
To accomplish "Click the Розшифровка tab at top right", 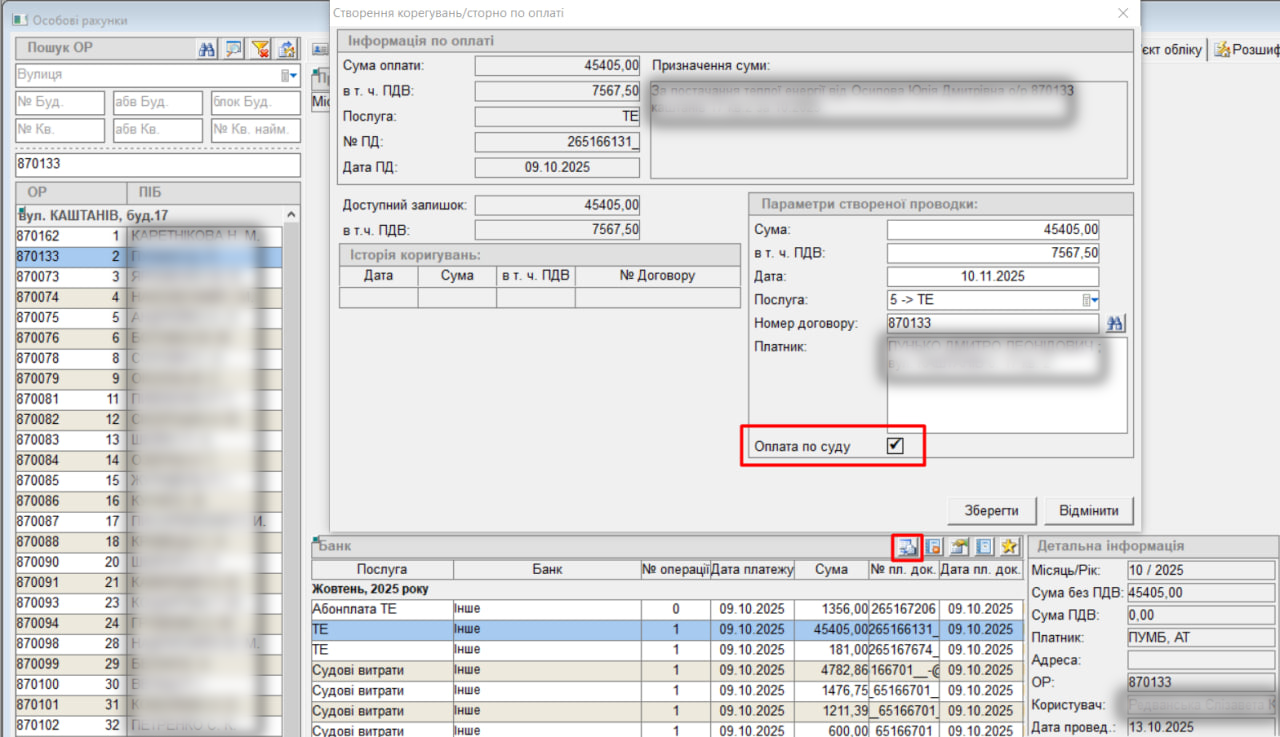I will [1246, 49].
